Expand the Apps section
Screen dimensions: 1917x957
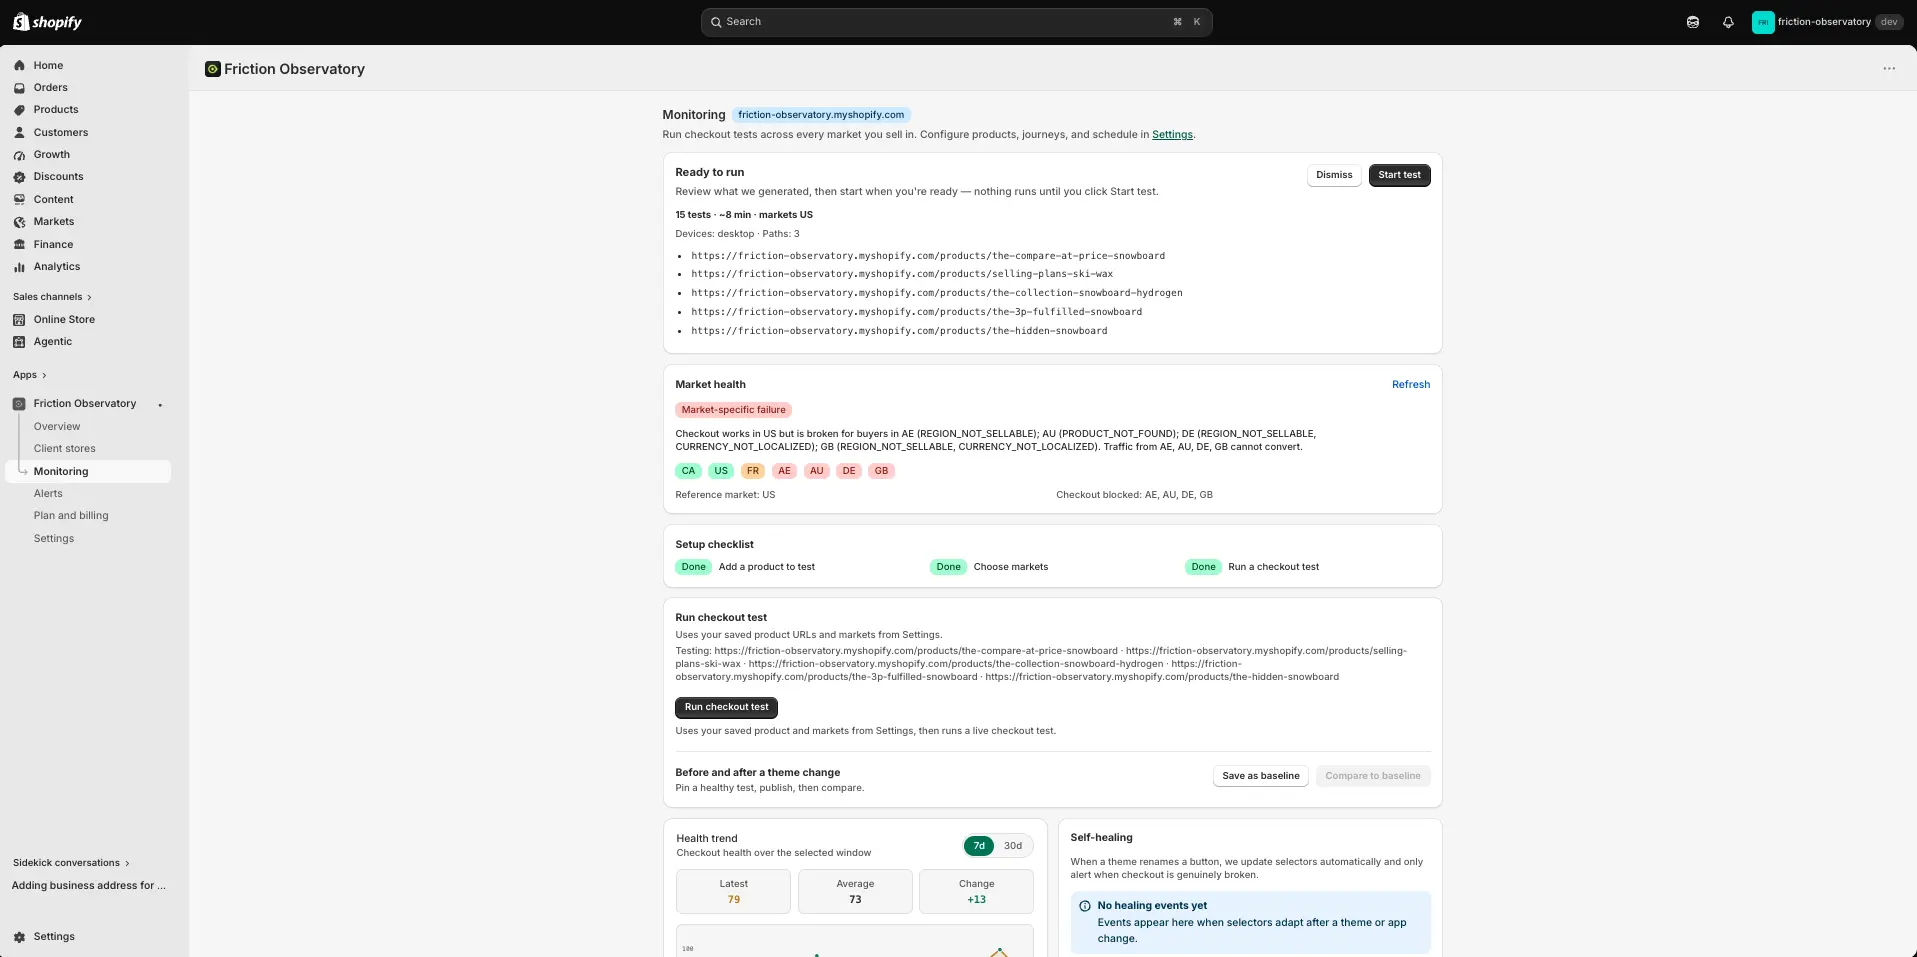30,375
